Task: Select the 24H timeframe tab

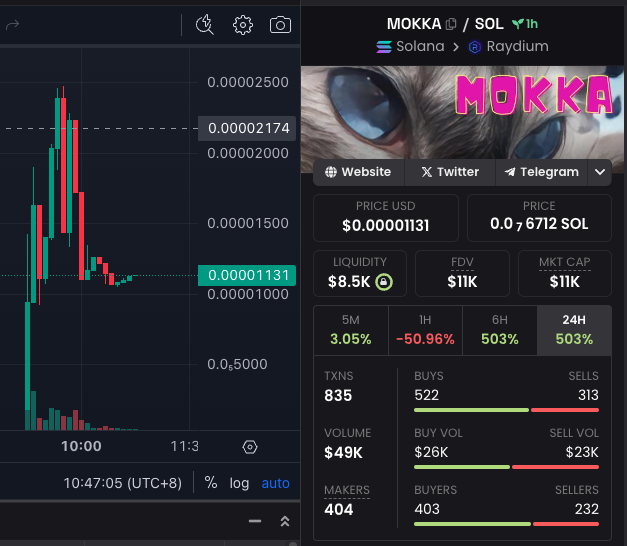Action: (x=574, y=330)
